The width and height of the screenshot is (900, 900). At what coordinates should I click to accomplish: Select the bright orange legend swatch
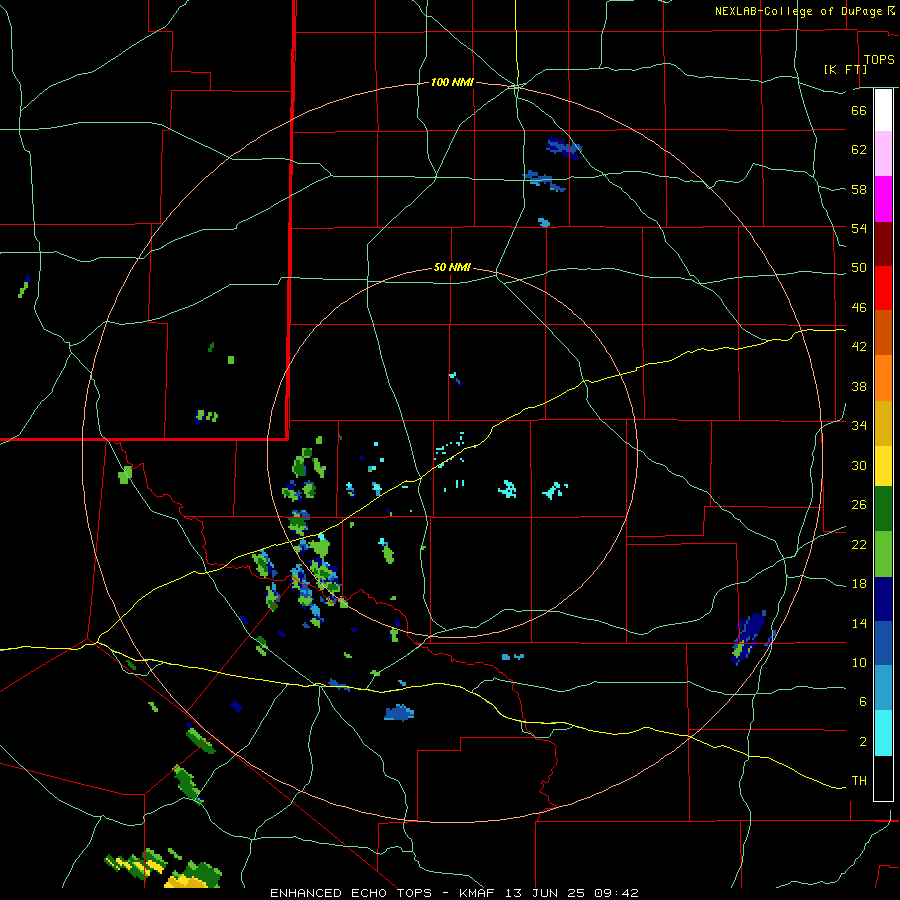[883, 378]
